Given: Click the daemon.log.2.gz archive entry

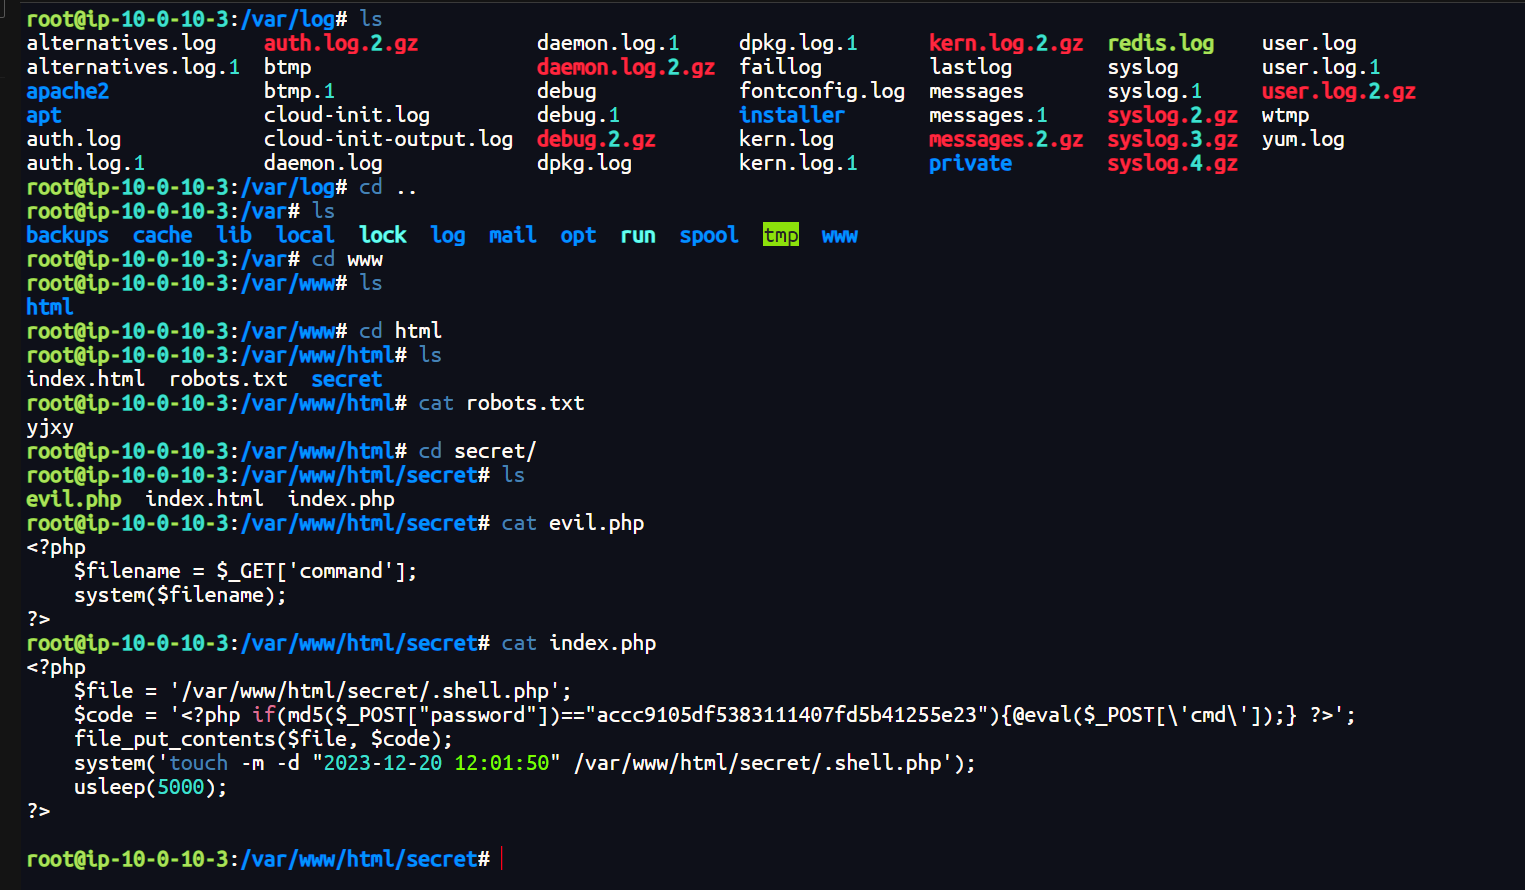Looking at the screenshot, I should (x=626, y=67).
